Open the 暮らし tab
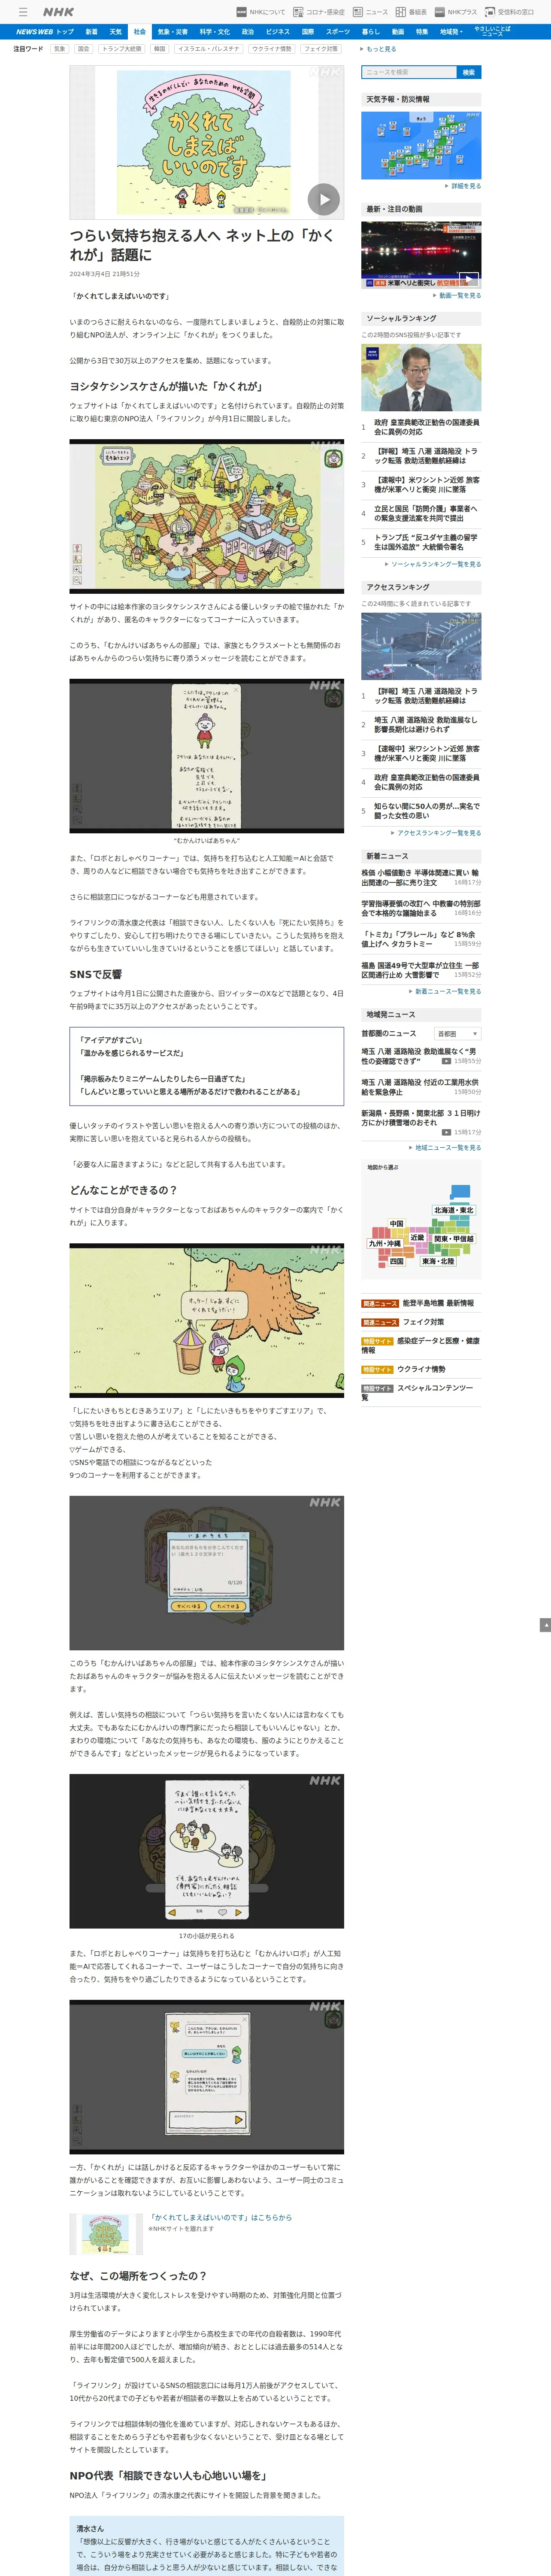Image resolution: width=551 pixels, height=2576 pixels. (x=371, y=32)
